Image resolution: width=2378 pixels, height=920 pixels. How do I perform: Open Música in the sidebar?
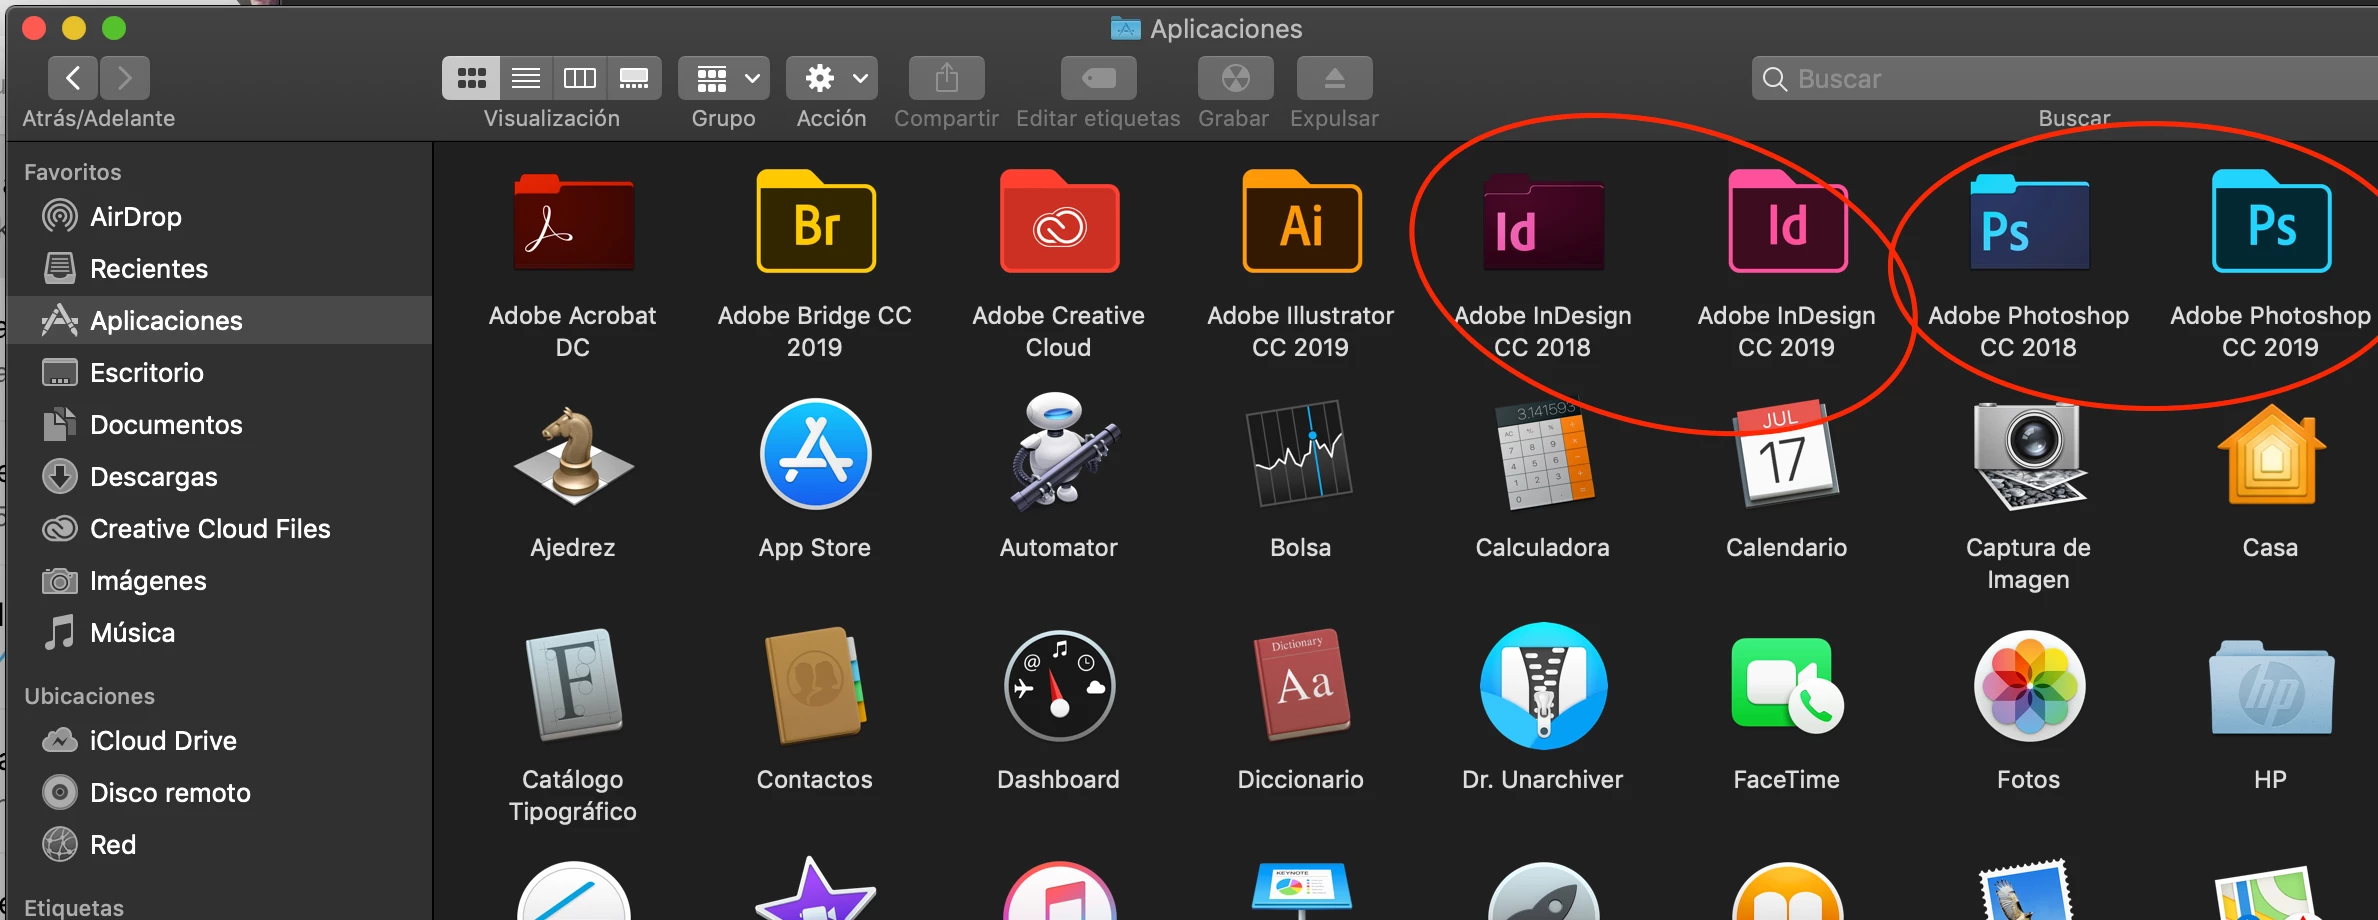tap(220, 632)
